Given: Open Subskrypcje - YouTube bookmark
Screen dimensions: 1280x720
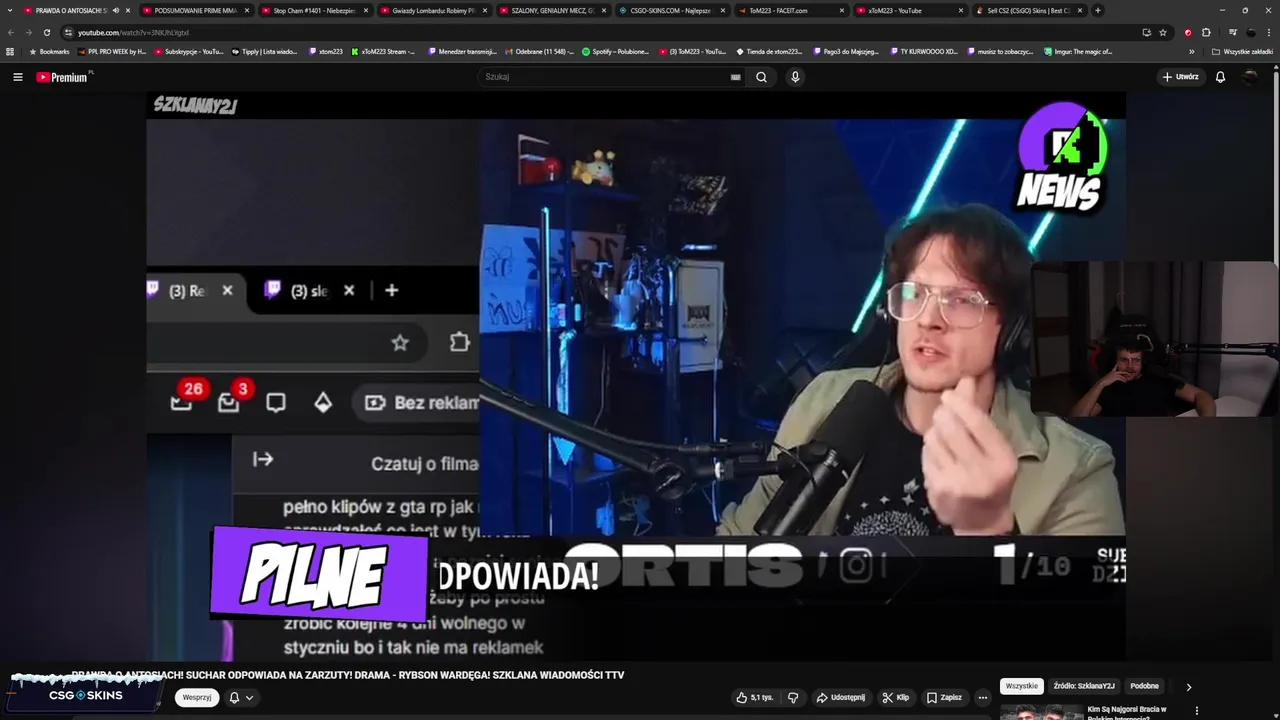Looking at the screenshot, I should click(x=189, y=51).
